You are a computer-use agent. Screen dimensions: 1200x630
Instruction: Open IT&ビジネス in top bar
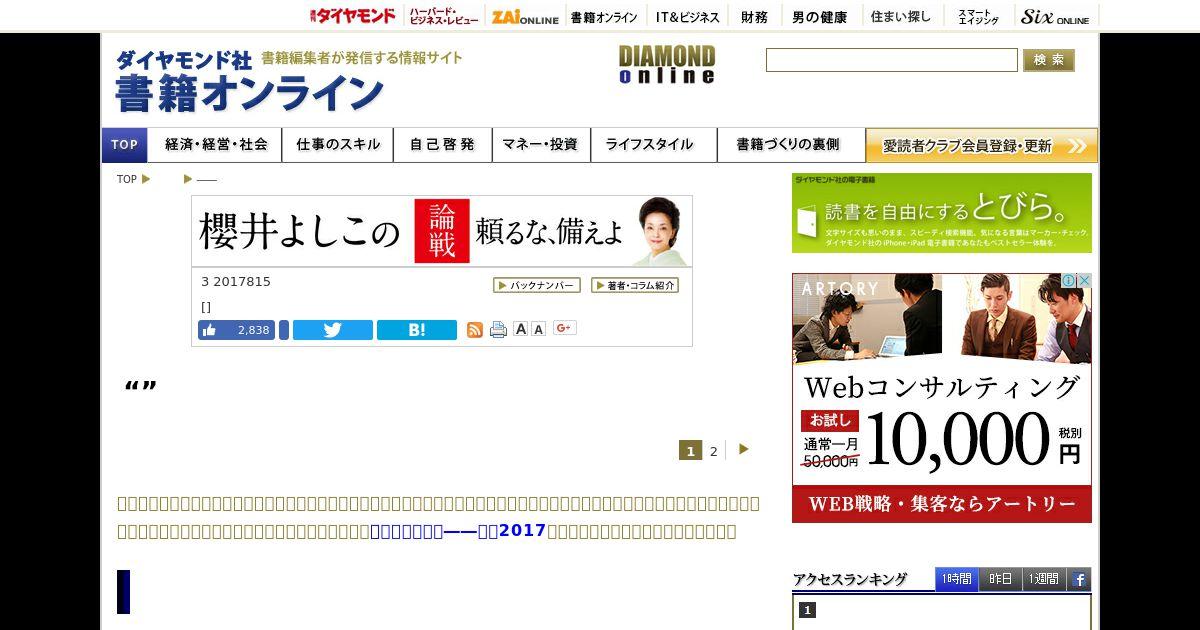pyautogui.click(x=687, y=17)
